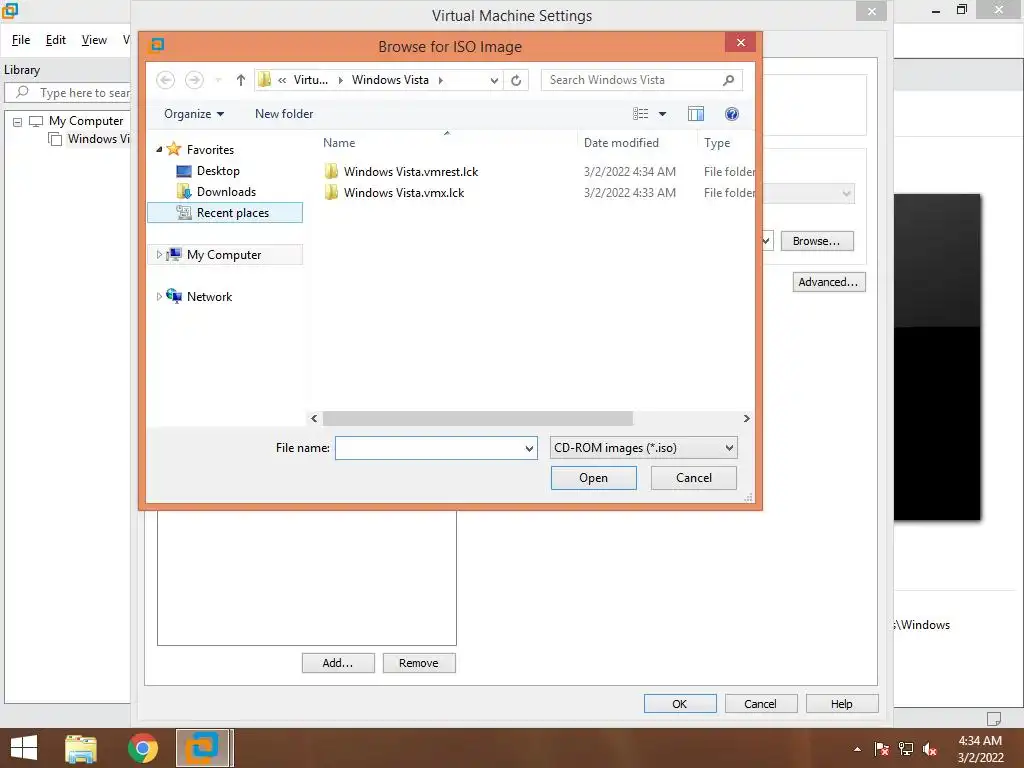Viewport: 1024px width, 768px height.
Task: Select Network in navigation pane
Action: click(209, 296)
